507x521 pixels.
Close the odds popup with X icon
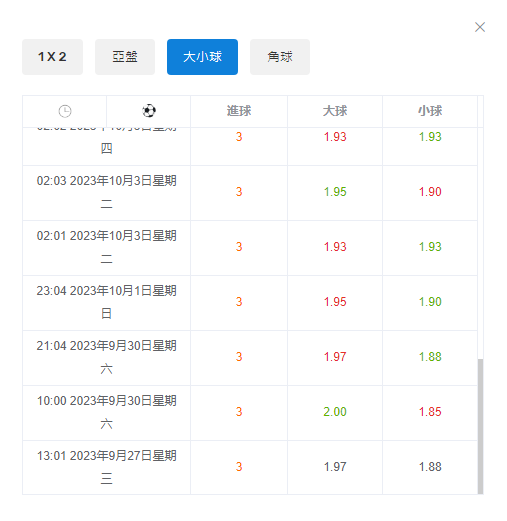[480, 27]
